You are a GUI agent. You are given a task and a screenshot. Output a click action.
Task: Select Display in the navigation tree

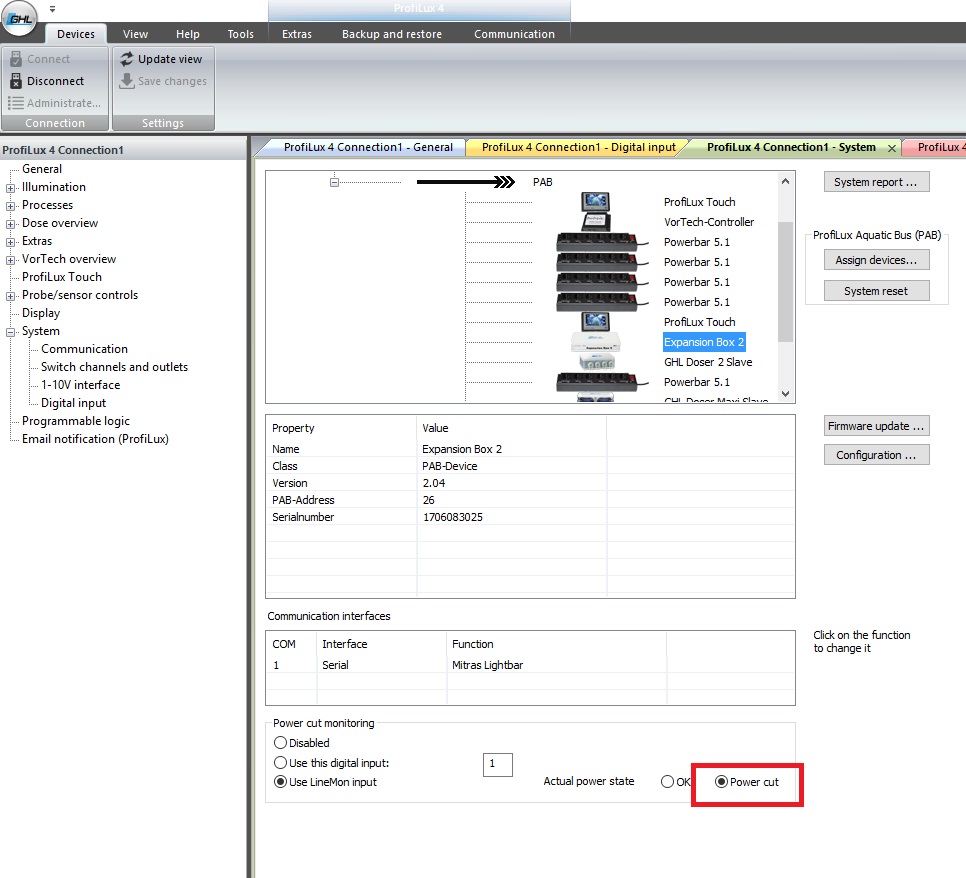(41, 313)
